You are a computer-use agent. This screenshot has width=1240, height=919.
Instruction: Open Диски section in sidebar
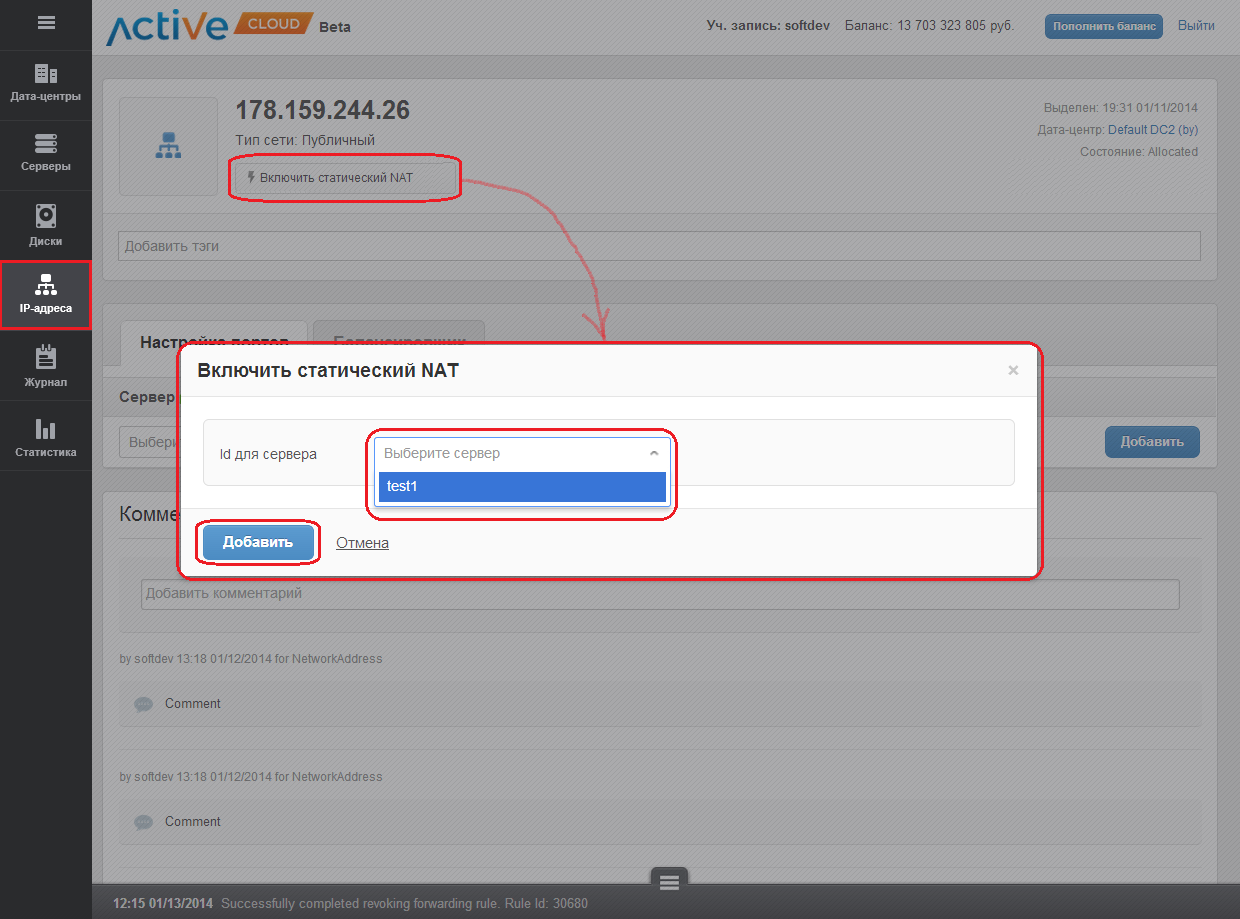(x=46, y=225)
